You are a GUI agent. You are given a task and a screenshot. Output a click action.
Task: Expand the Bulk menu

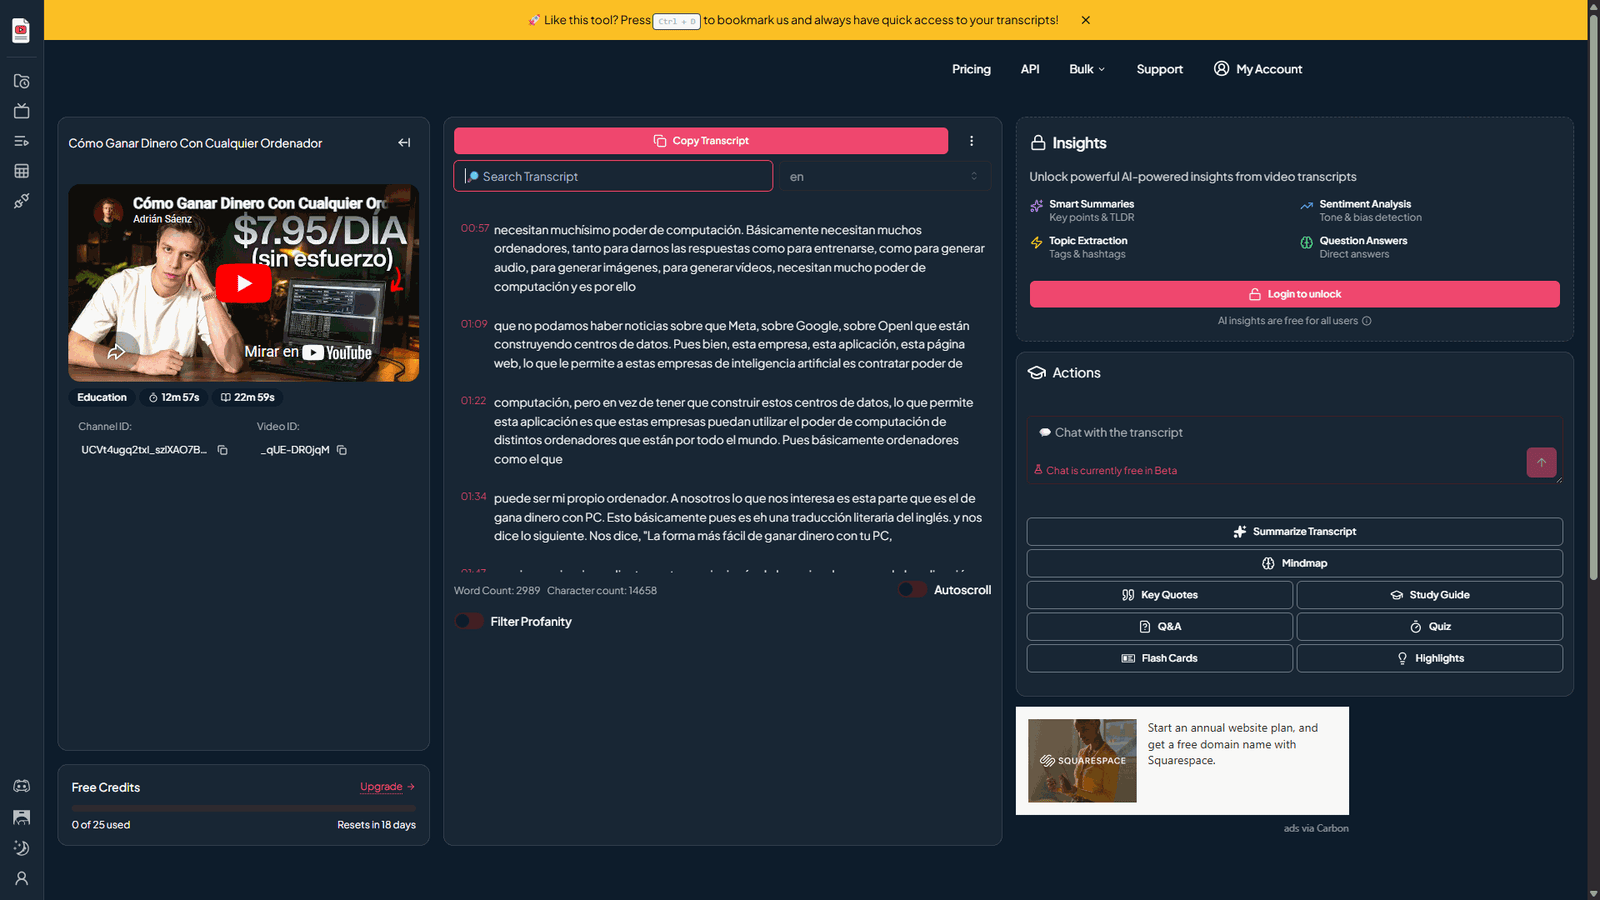pos(1086,69)
